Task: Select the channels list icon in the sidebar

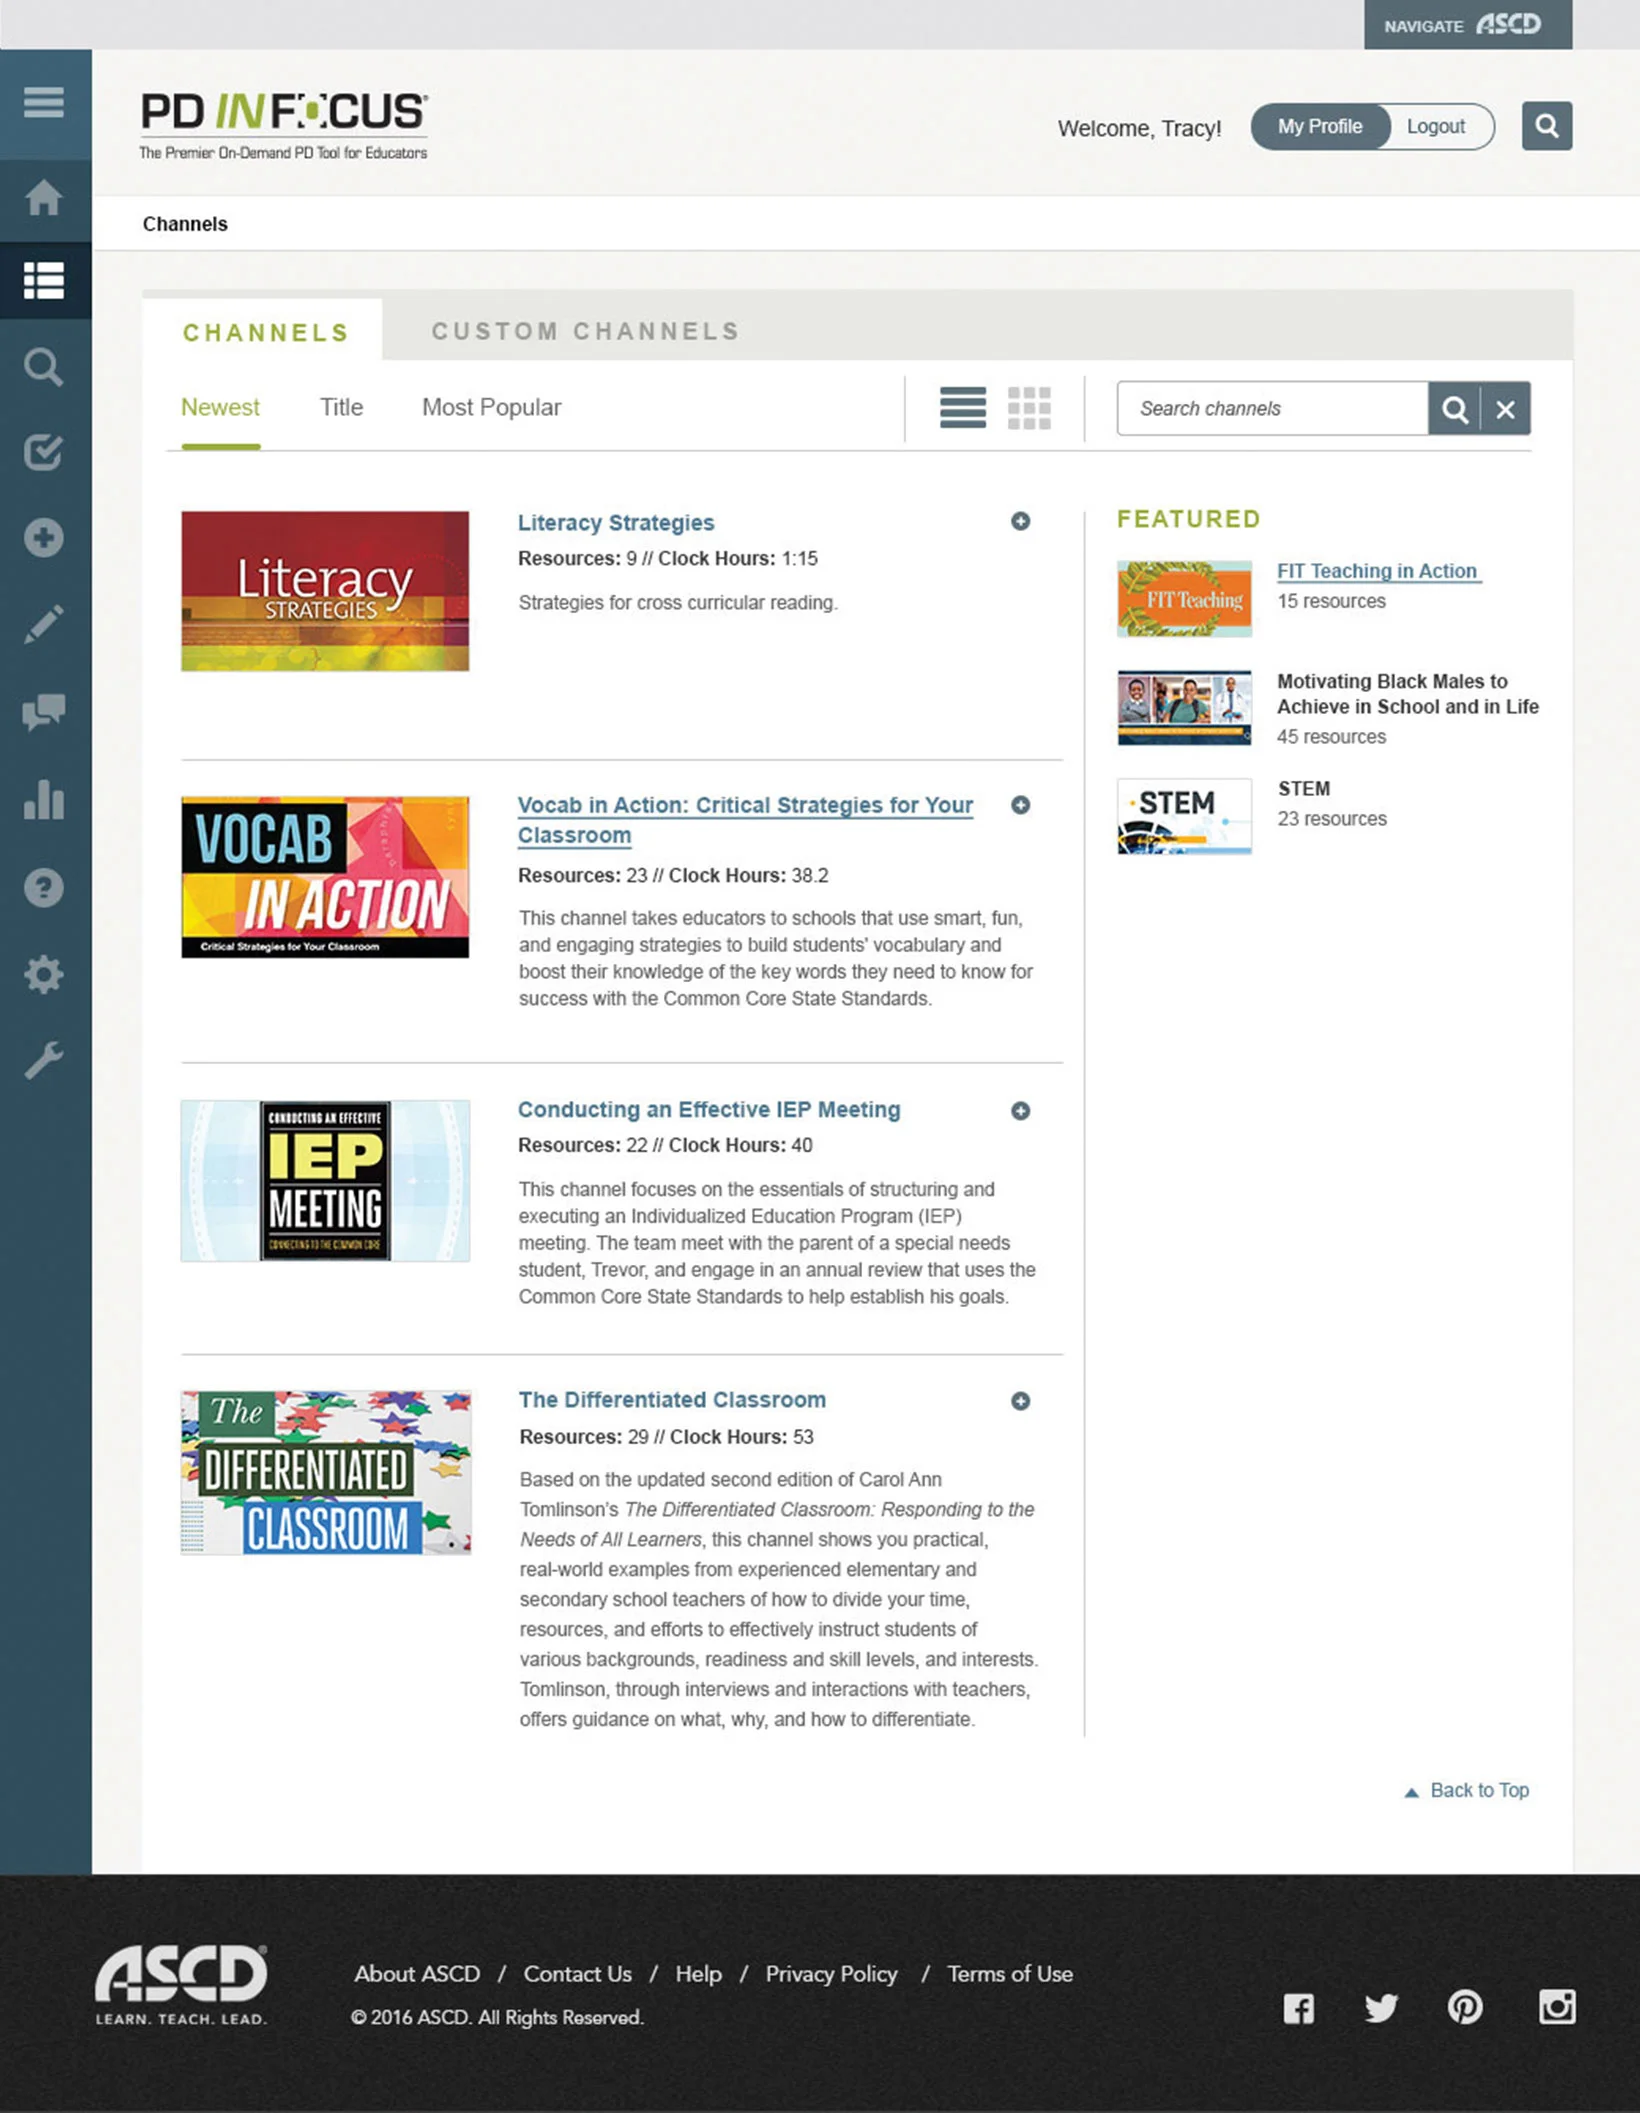Action: point(44,280)
